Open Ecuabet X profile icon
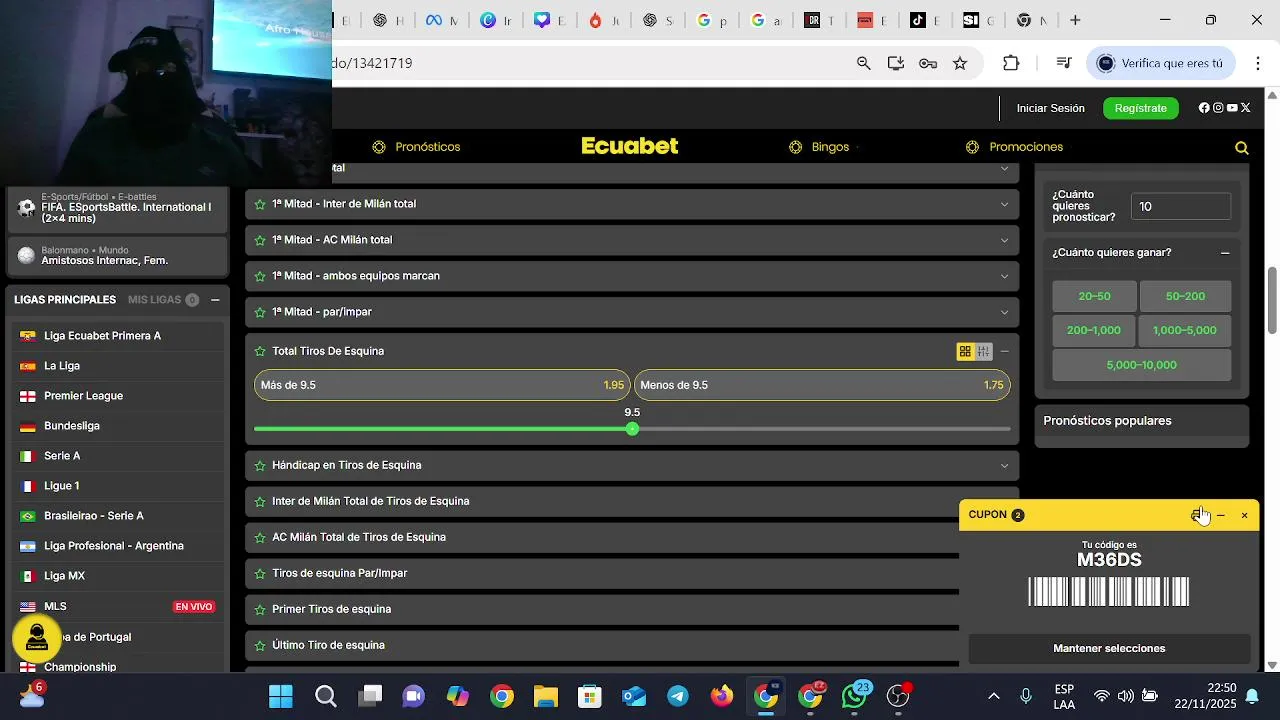 (x=1246, y=108)
